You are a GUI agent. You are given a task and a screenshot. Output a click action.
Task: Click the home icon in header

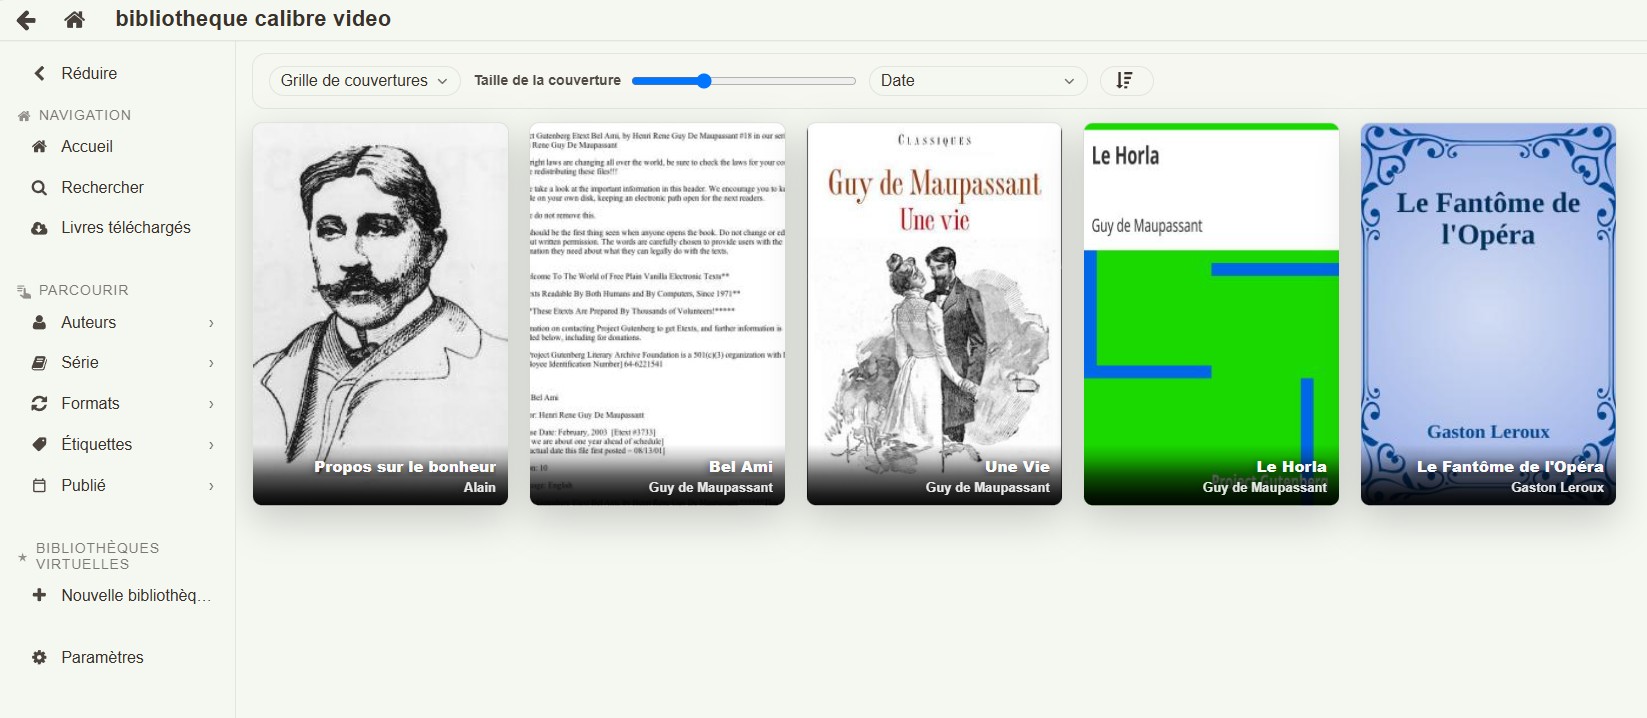(x=74, y=19)
